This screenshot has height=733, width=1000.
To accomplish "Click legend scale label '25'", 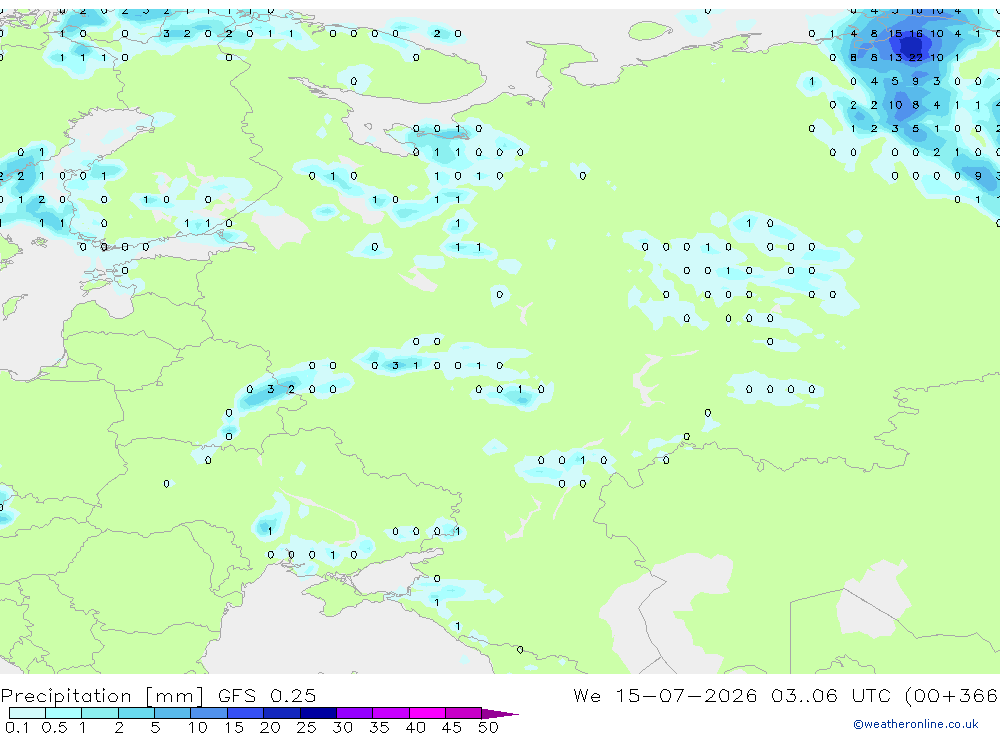I will (x=306, y=727).
